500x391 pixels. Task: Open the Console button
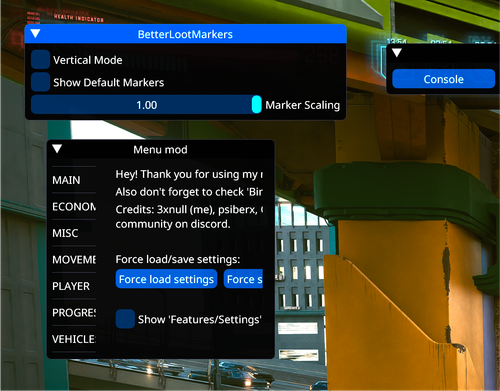[x=443, y=79]
